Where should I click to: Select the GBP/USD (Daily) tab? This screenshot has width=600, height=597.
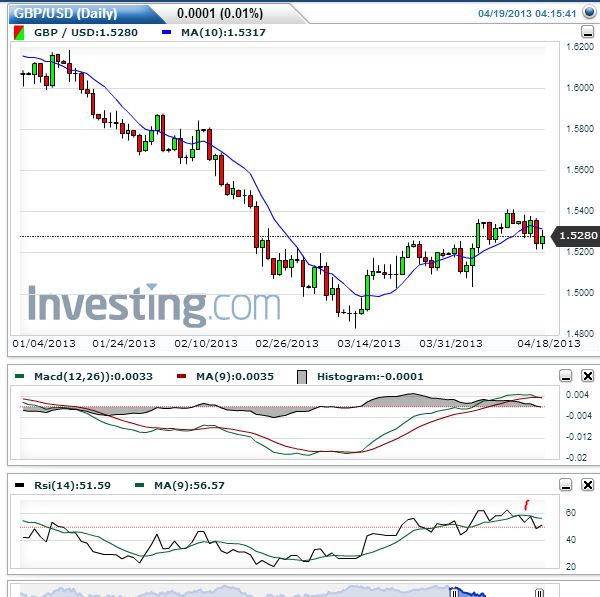[x=66, y=13]
